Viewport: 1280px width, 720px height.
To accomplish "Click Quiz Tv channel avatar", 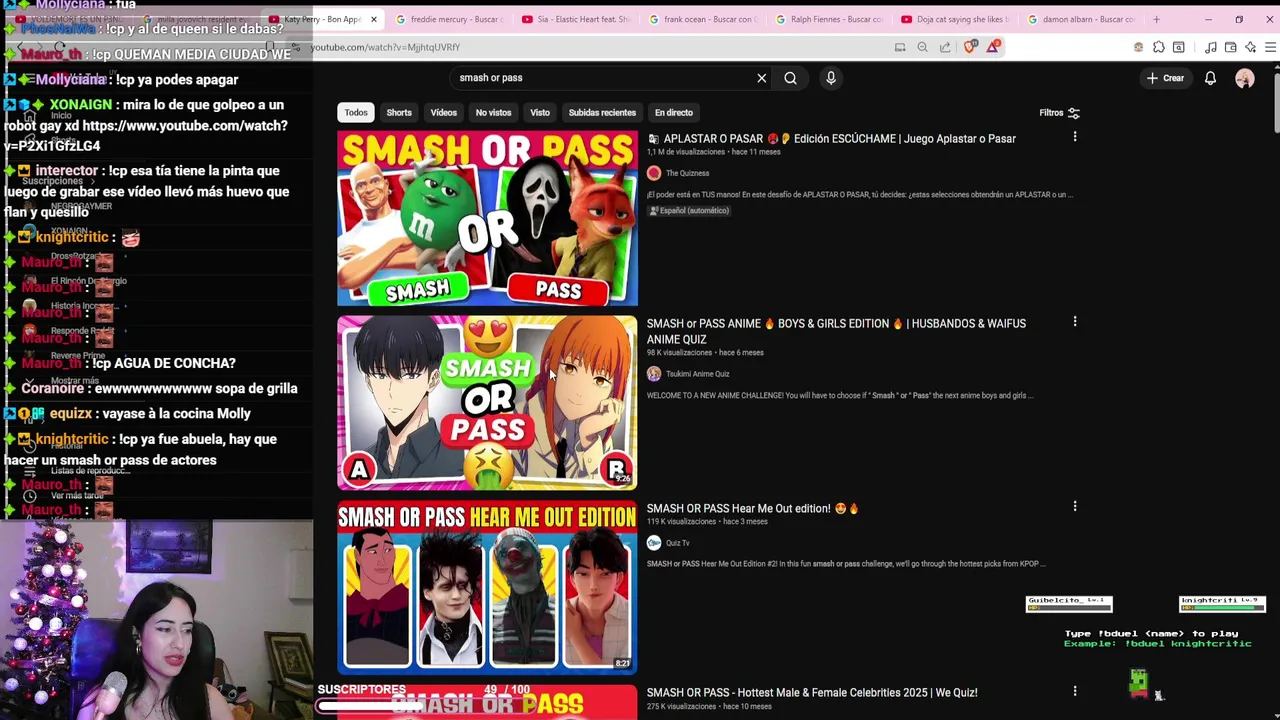I will pyautogui.click(x=654, y=543).
